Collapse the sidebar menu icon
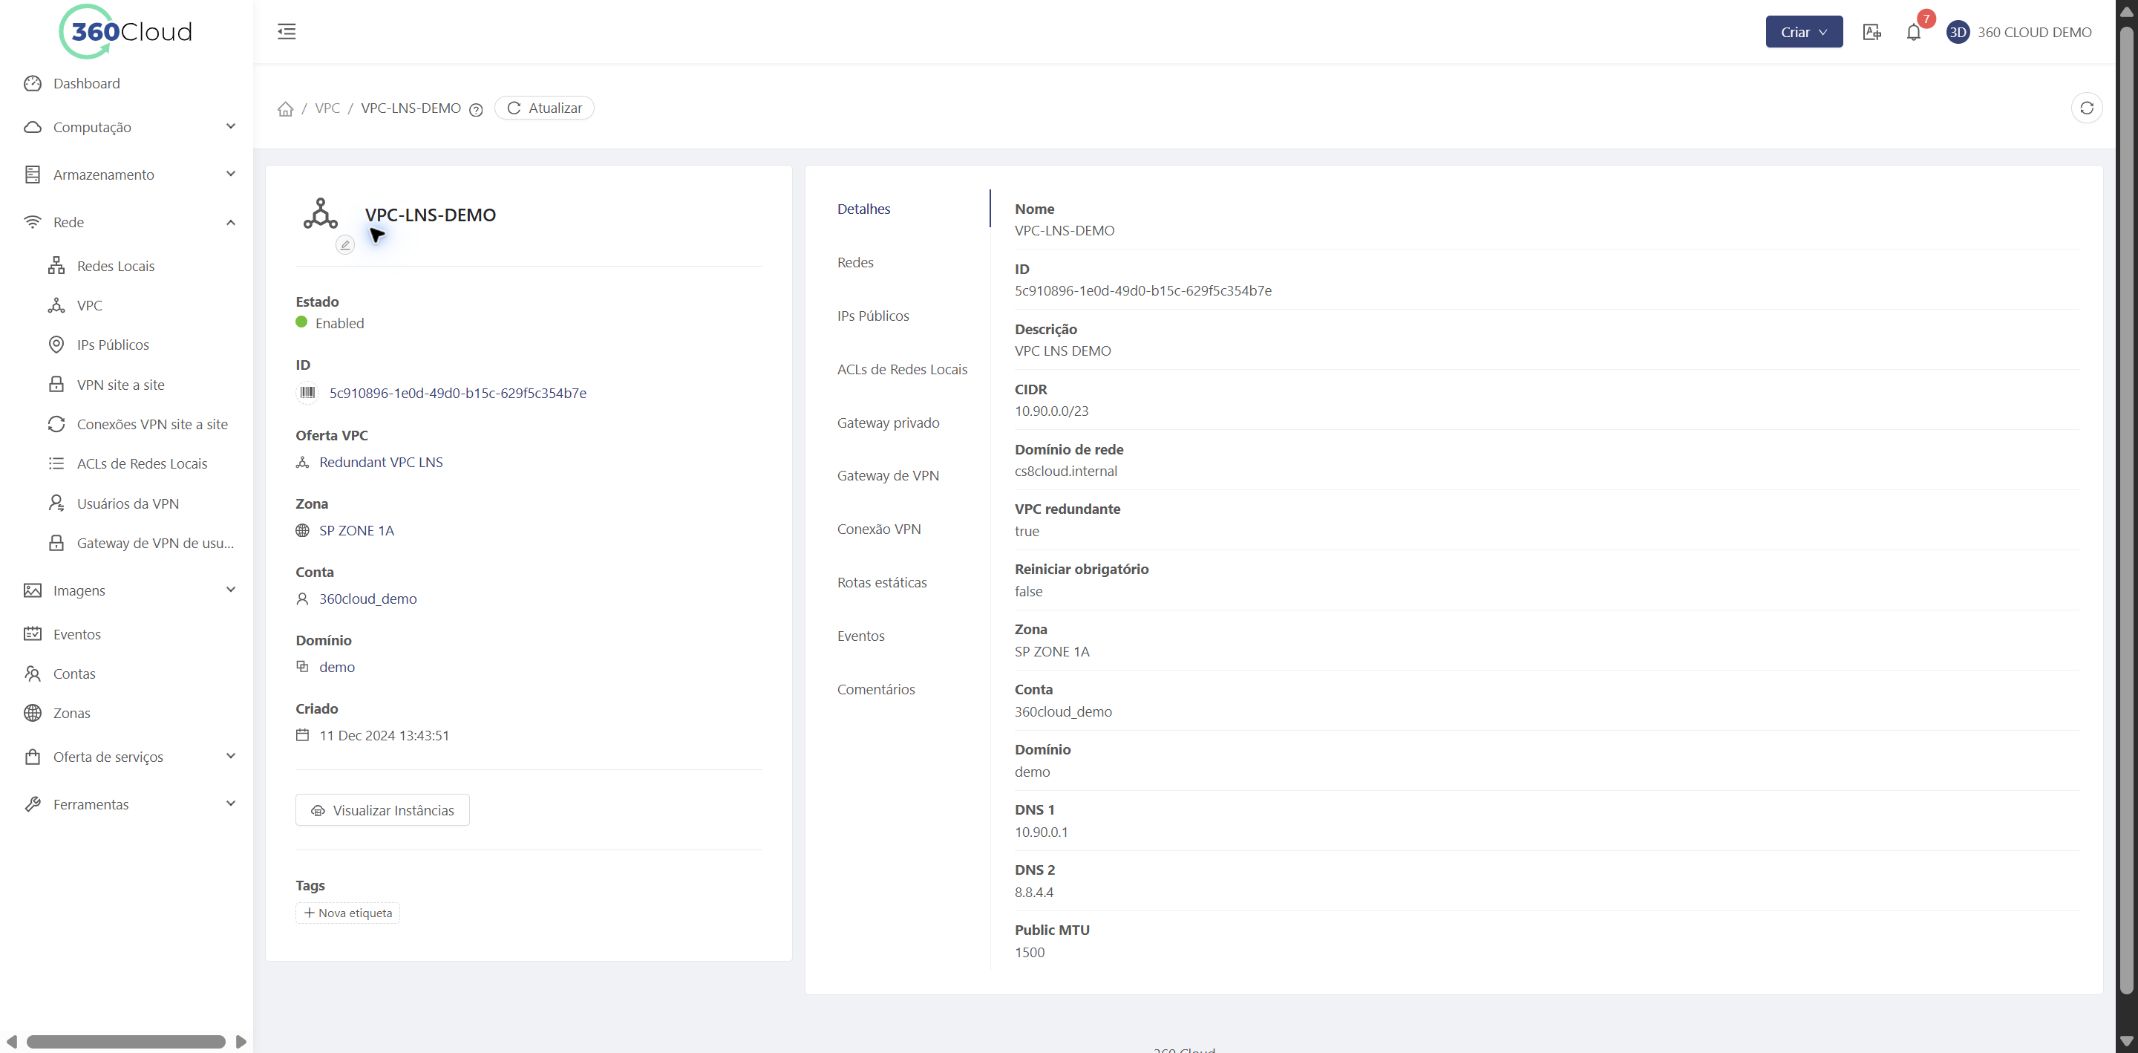 coord(287,32)
